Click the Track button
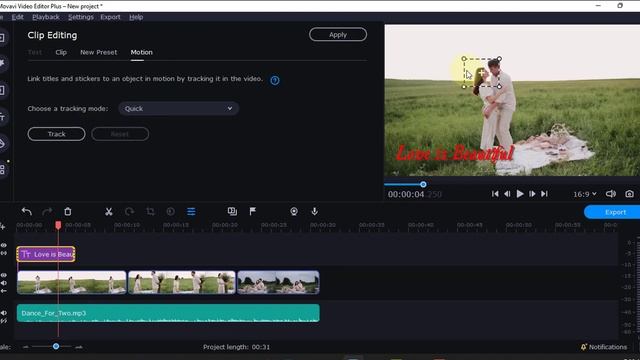The width and height of the screenshot is (640, 360). tap(56, 134)
